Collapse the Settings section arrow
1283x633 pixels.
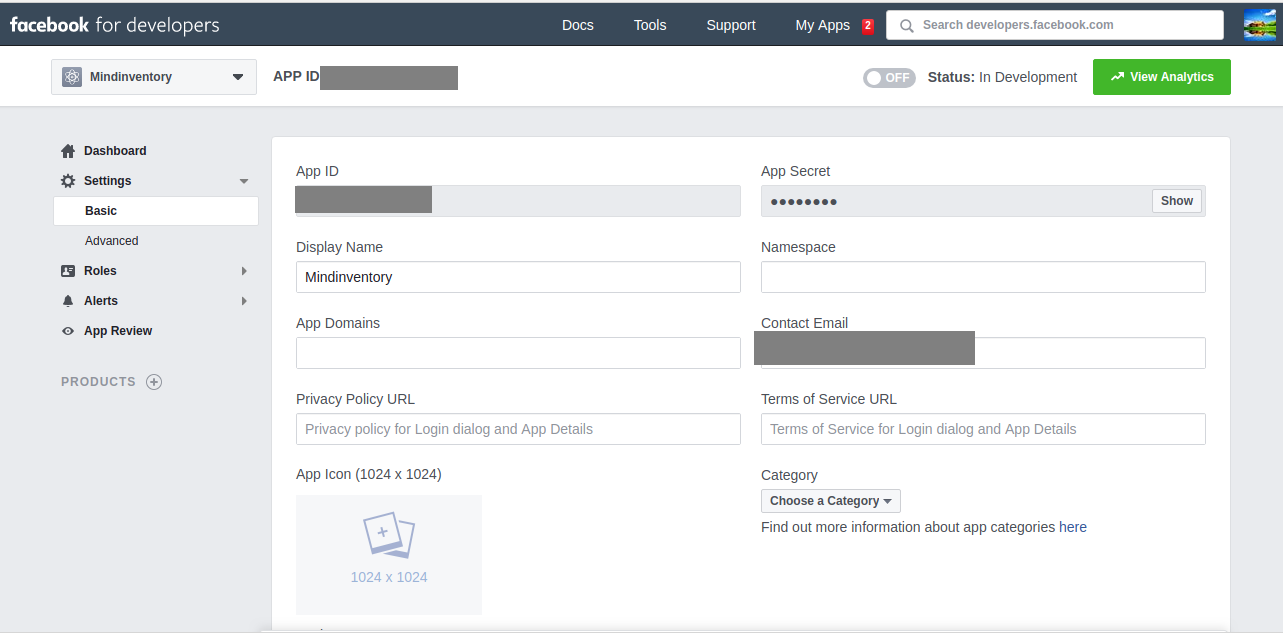click(244, 181)
